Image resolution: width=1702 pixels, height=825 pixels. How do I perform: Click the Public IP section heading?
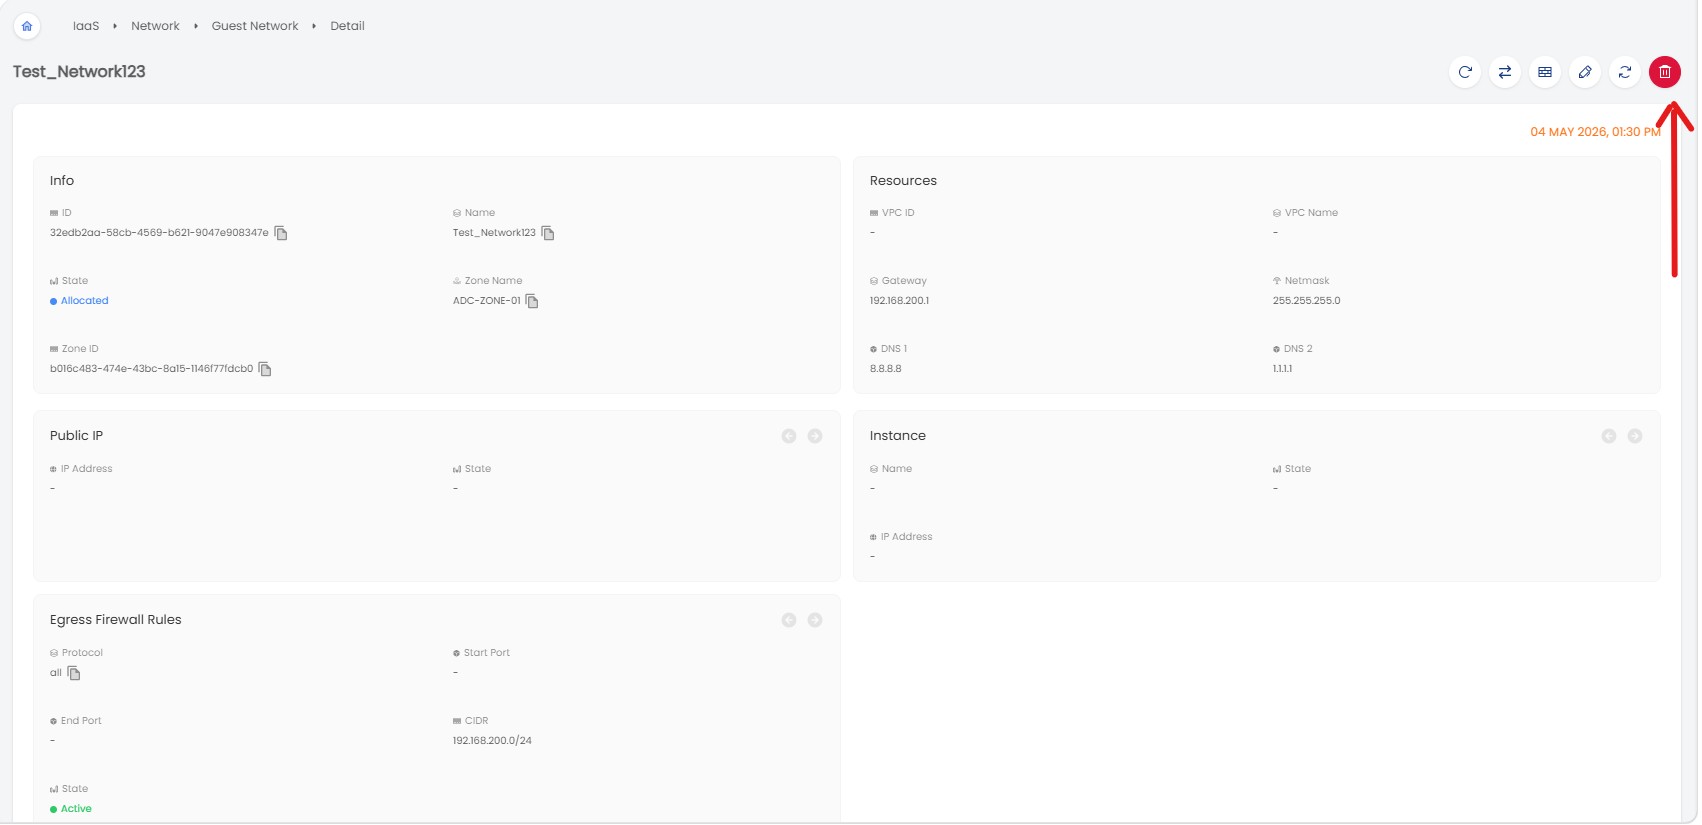point(76,436)
